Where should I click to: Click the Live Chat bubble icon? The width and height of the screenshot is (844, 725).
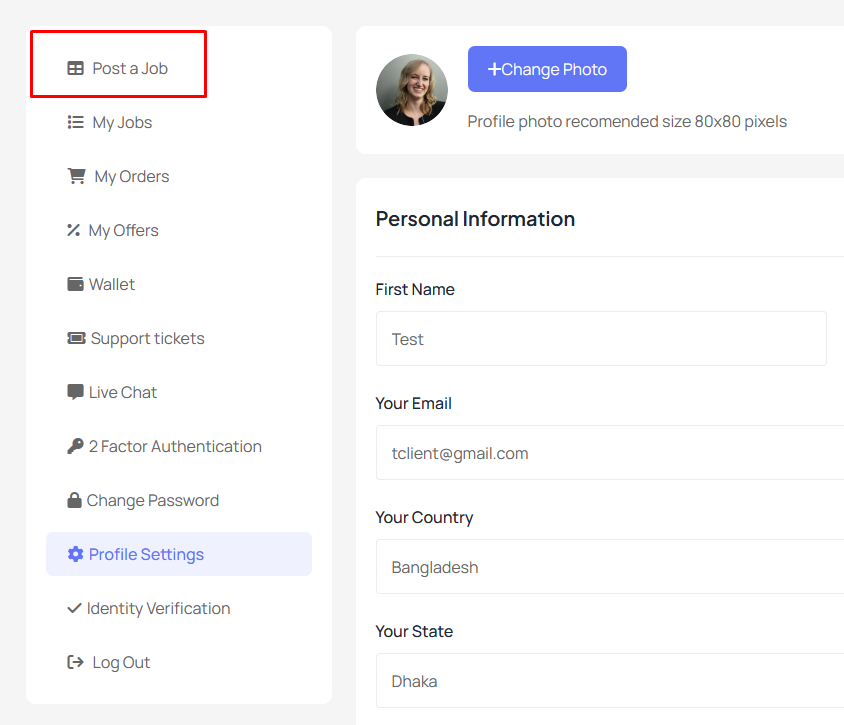pyautogui.click(x=75, y=392)
